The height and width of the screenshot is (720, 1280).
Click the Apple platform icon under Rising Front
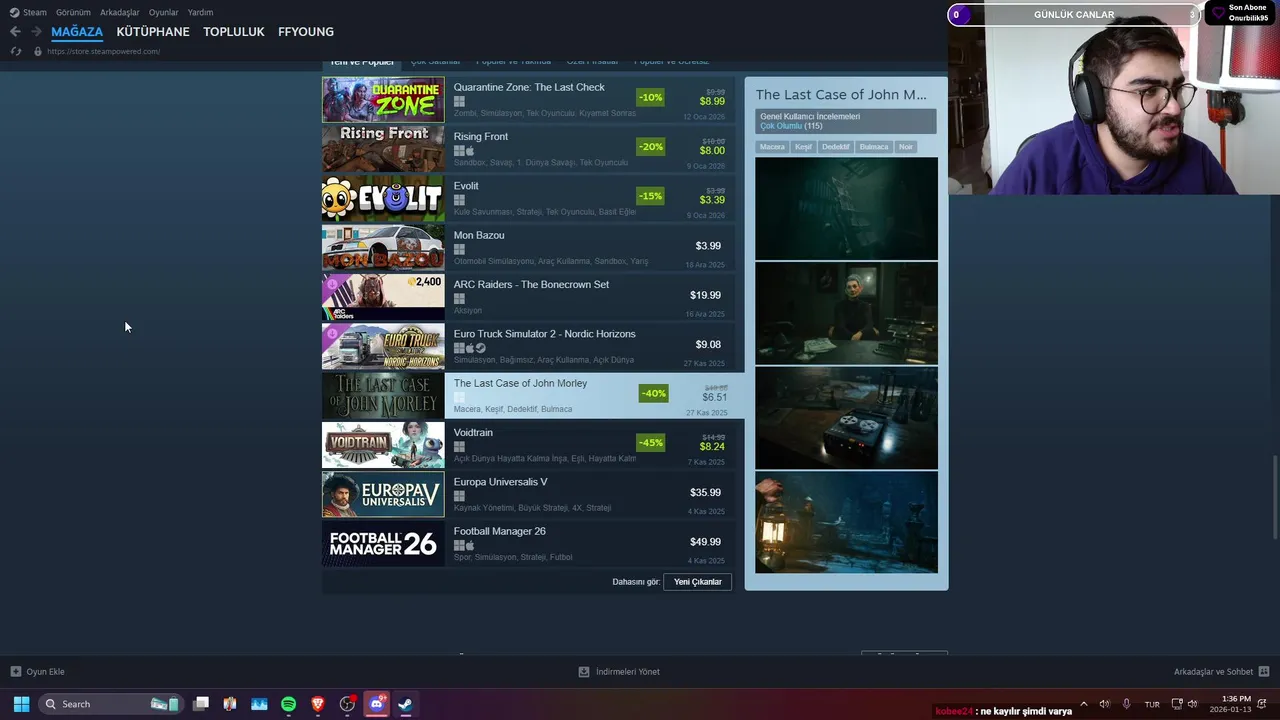point(470,151)
